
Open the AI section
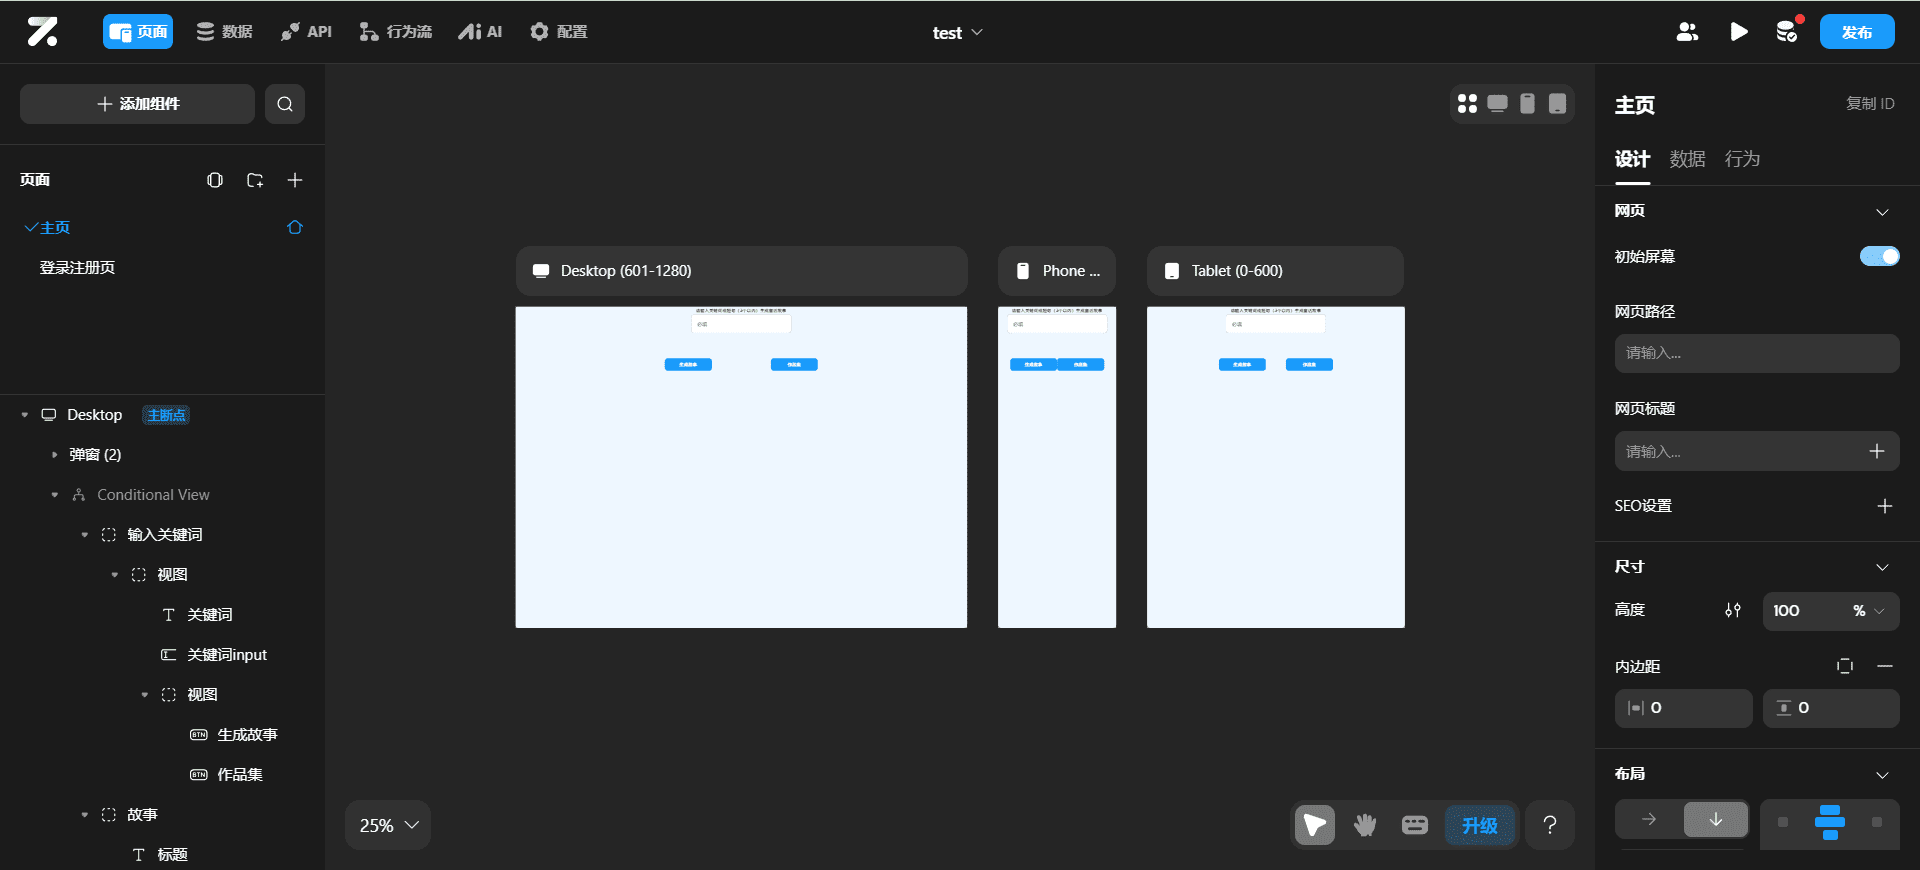pyautogui.click(x=480, y=32)
